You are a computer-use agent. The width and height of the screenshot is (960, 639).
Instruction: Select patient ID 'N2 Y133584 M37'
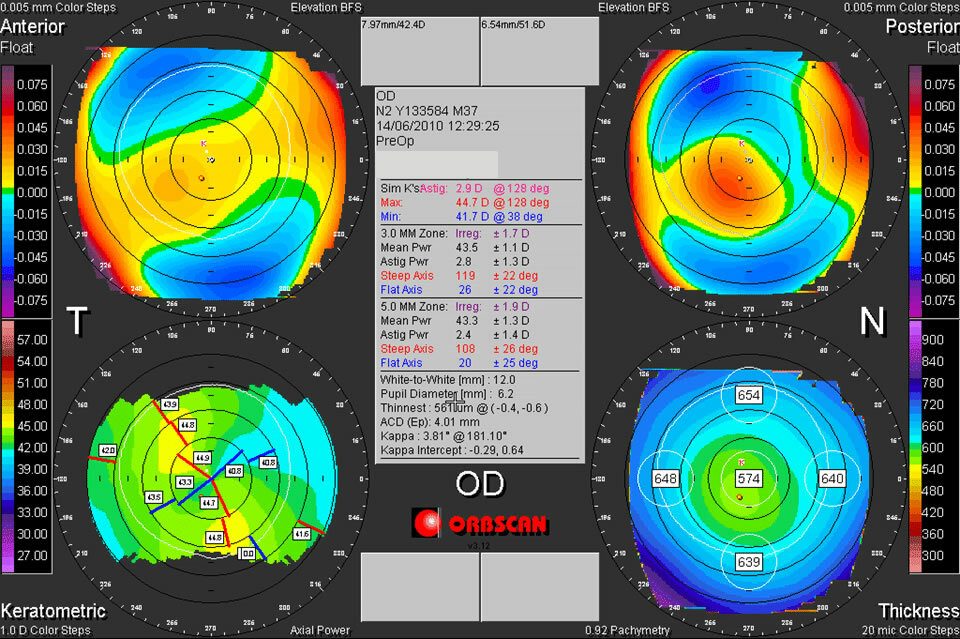pos(427,111)
